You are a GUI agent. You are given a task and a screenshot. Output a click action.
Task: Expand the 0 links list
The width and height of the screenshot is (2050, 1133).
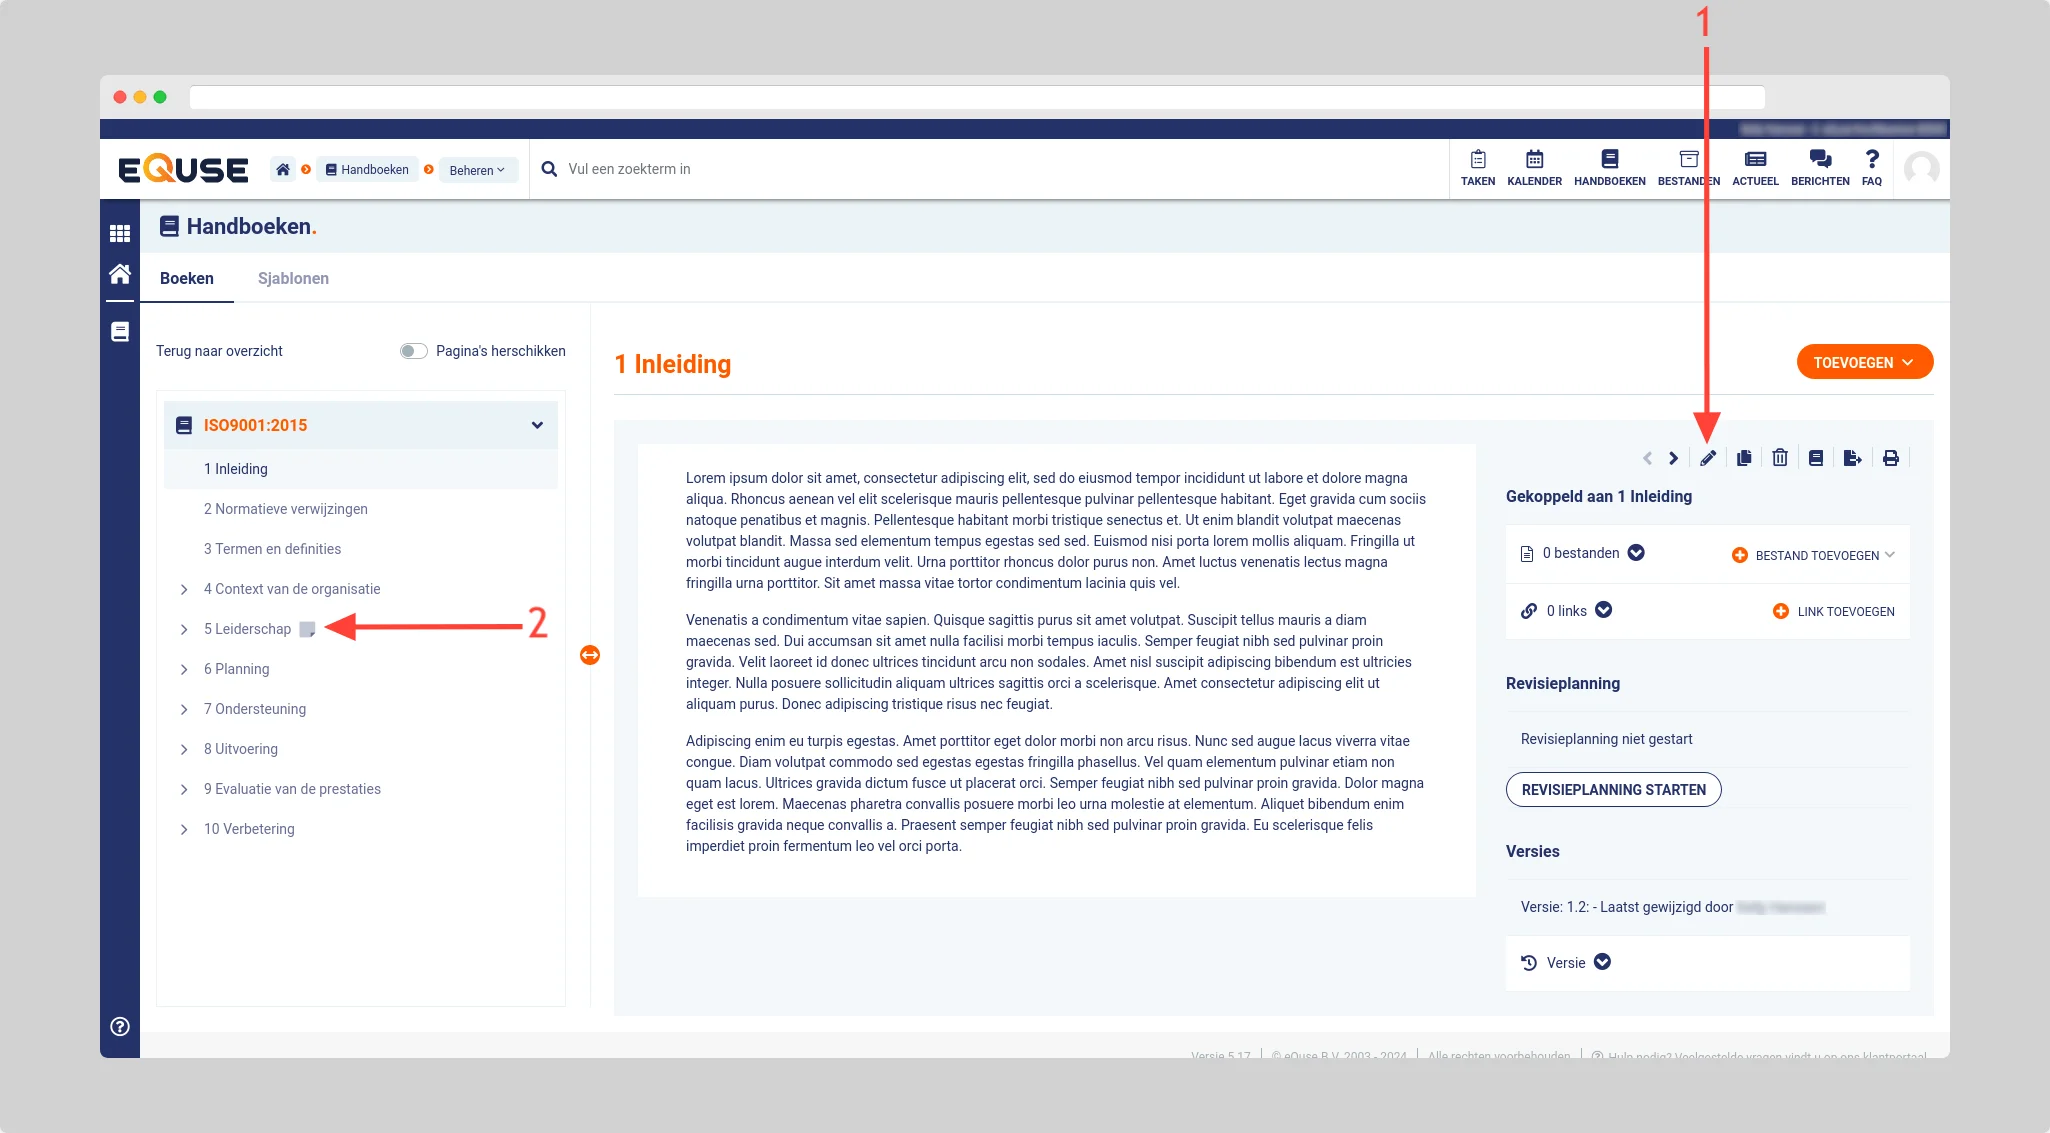pos(1604,610)
